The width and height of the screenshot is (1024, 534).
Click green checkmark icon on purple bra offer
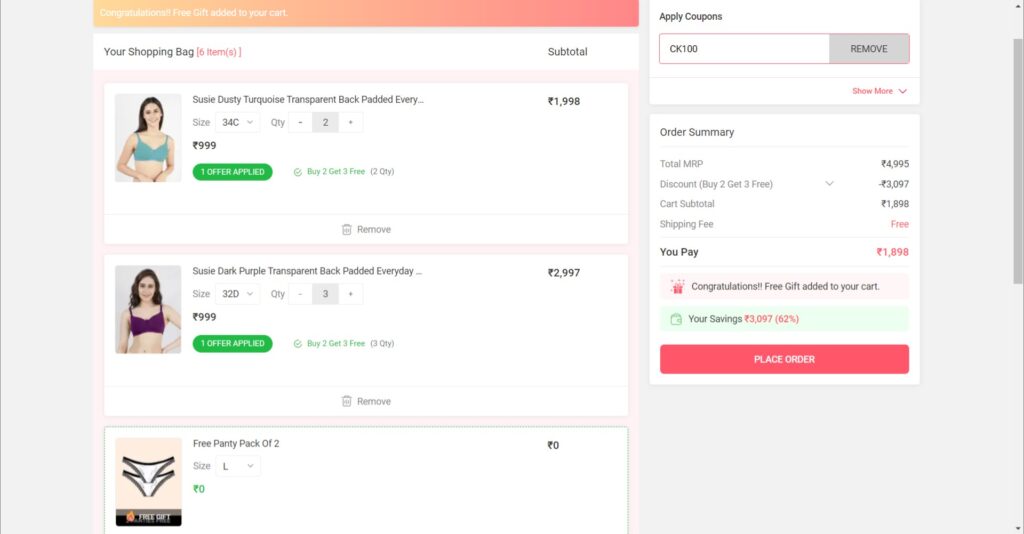tap(298, 343)
